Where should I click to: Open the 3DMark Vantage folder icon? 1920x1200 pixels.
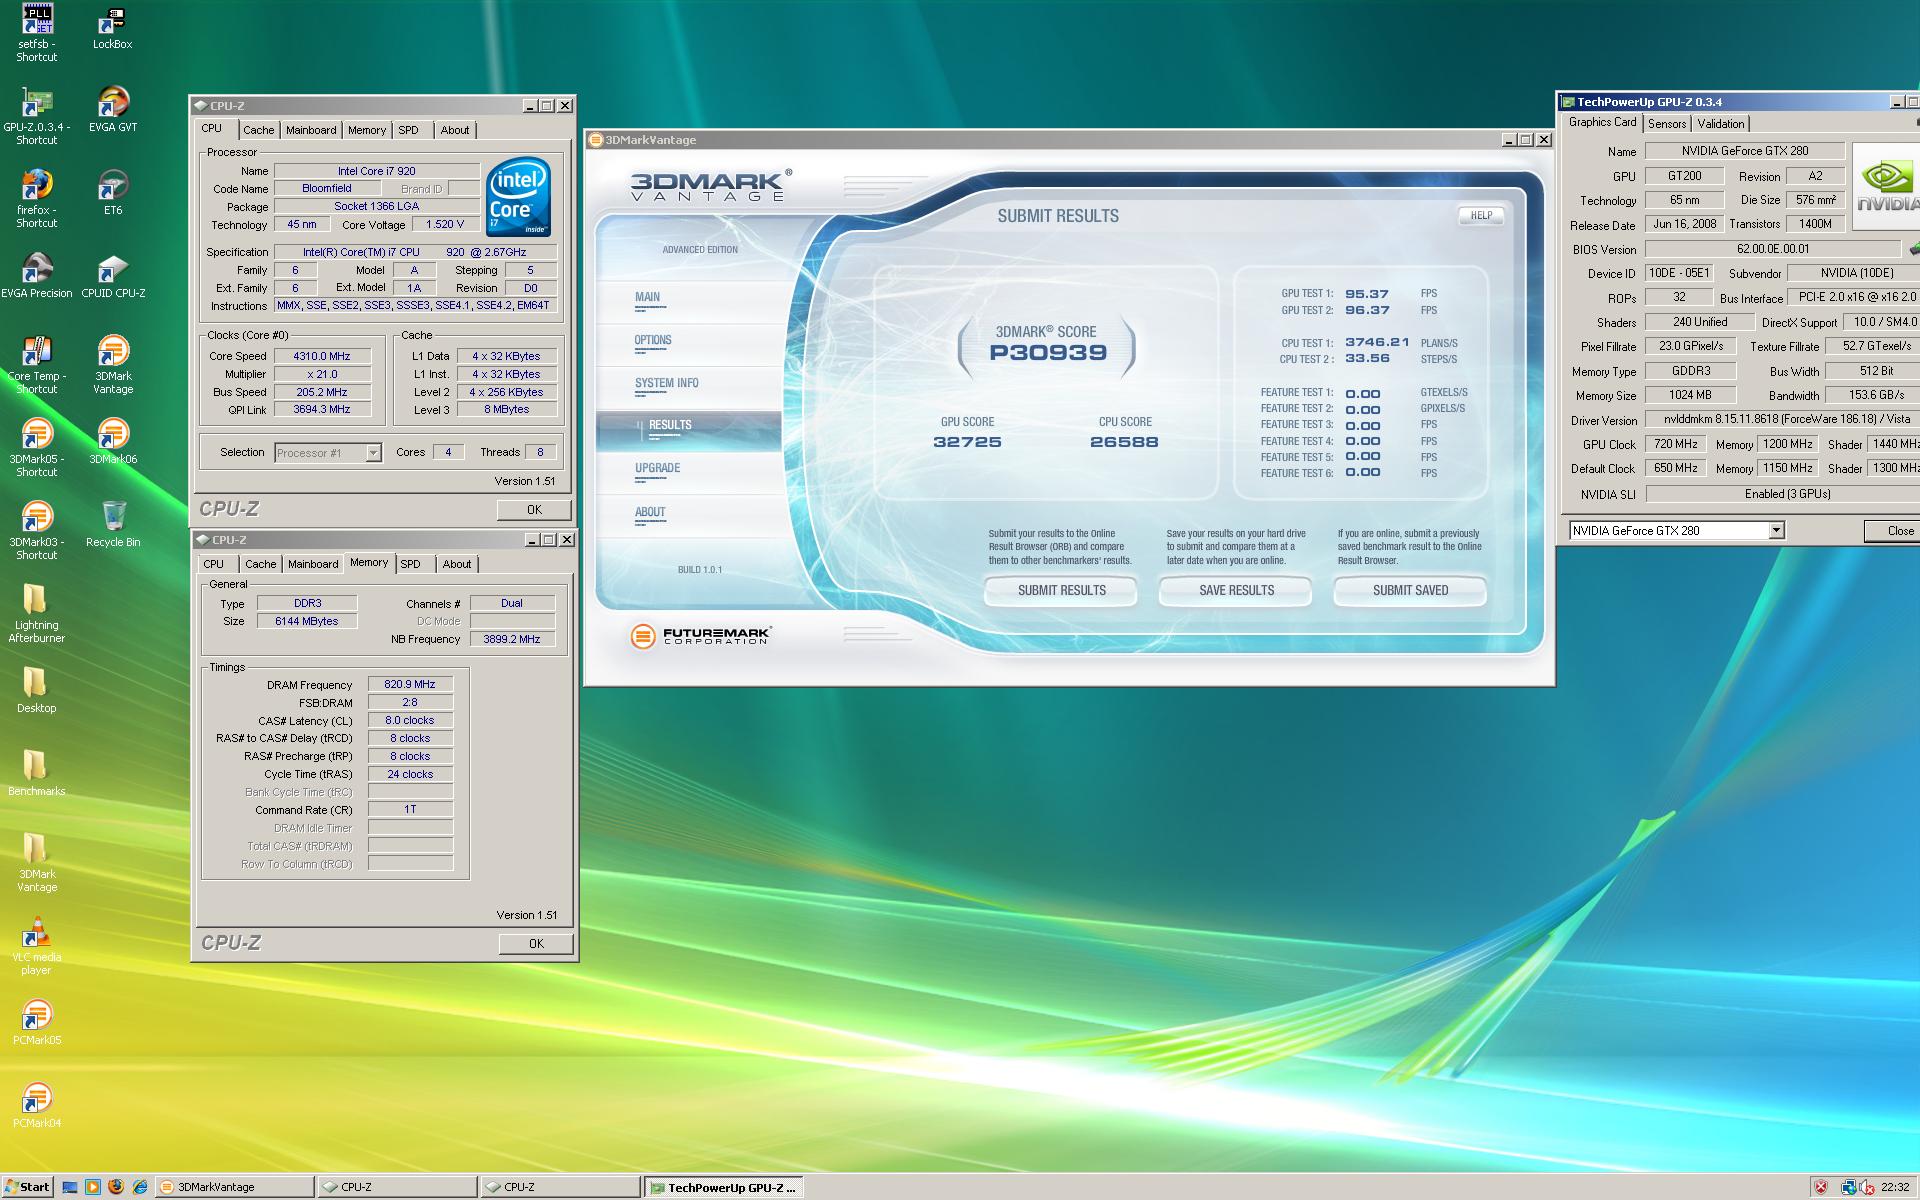tap(37, 863)
